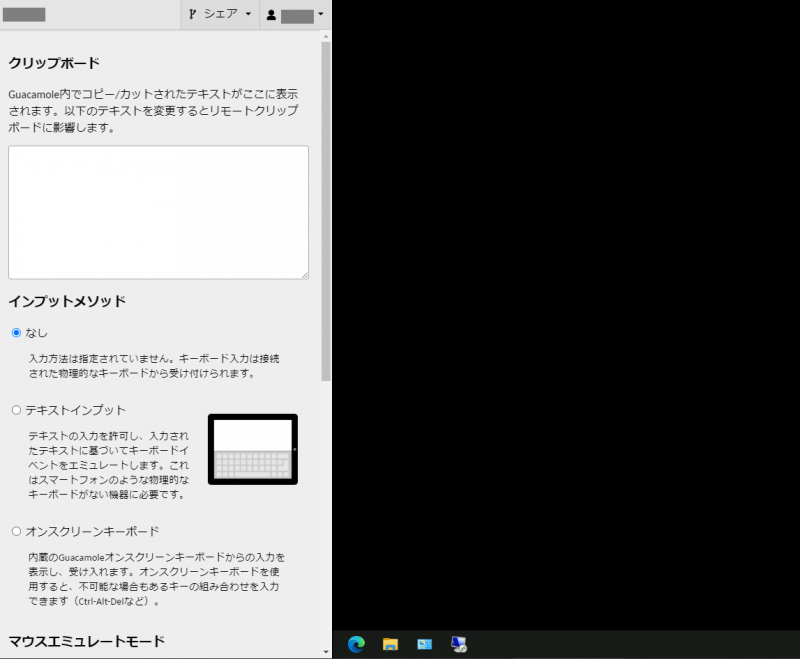Viewport: 800px width, 659px height.
Task: Open the シェア share dropdown menu
Action: (220, 14)
